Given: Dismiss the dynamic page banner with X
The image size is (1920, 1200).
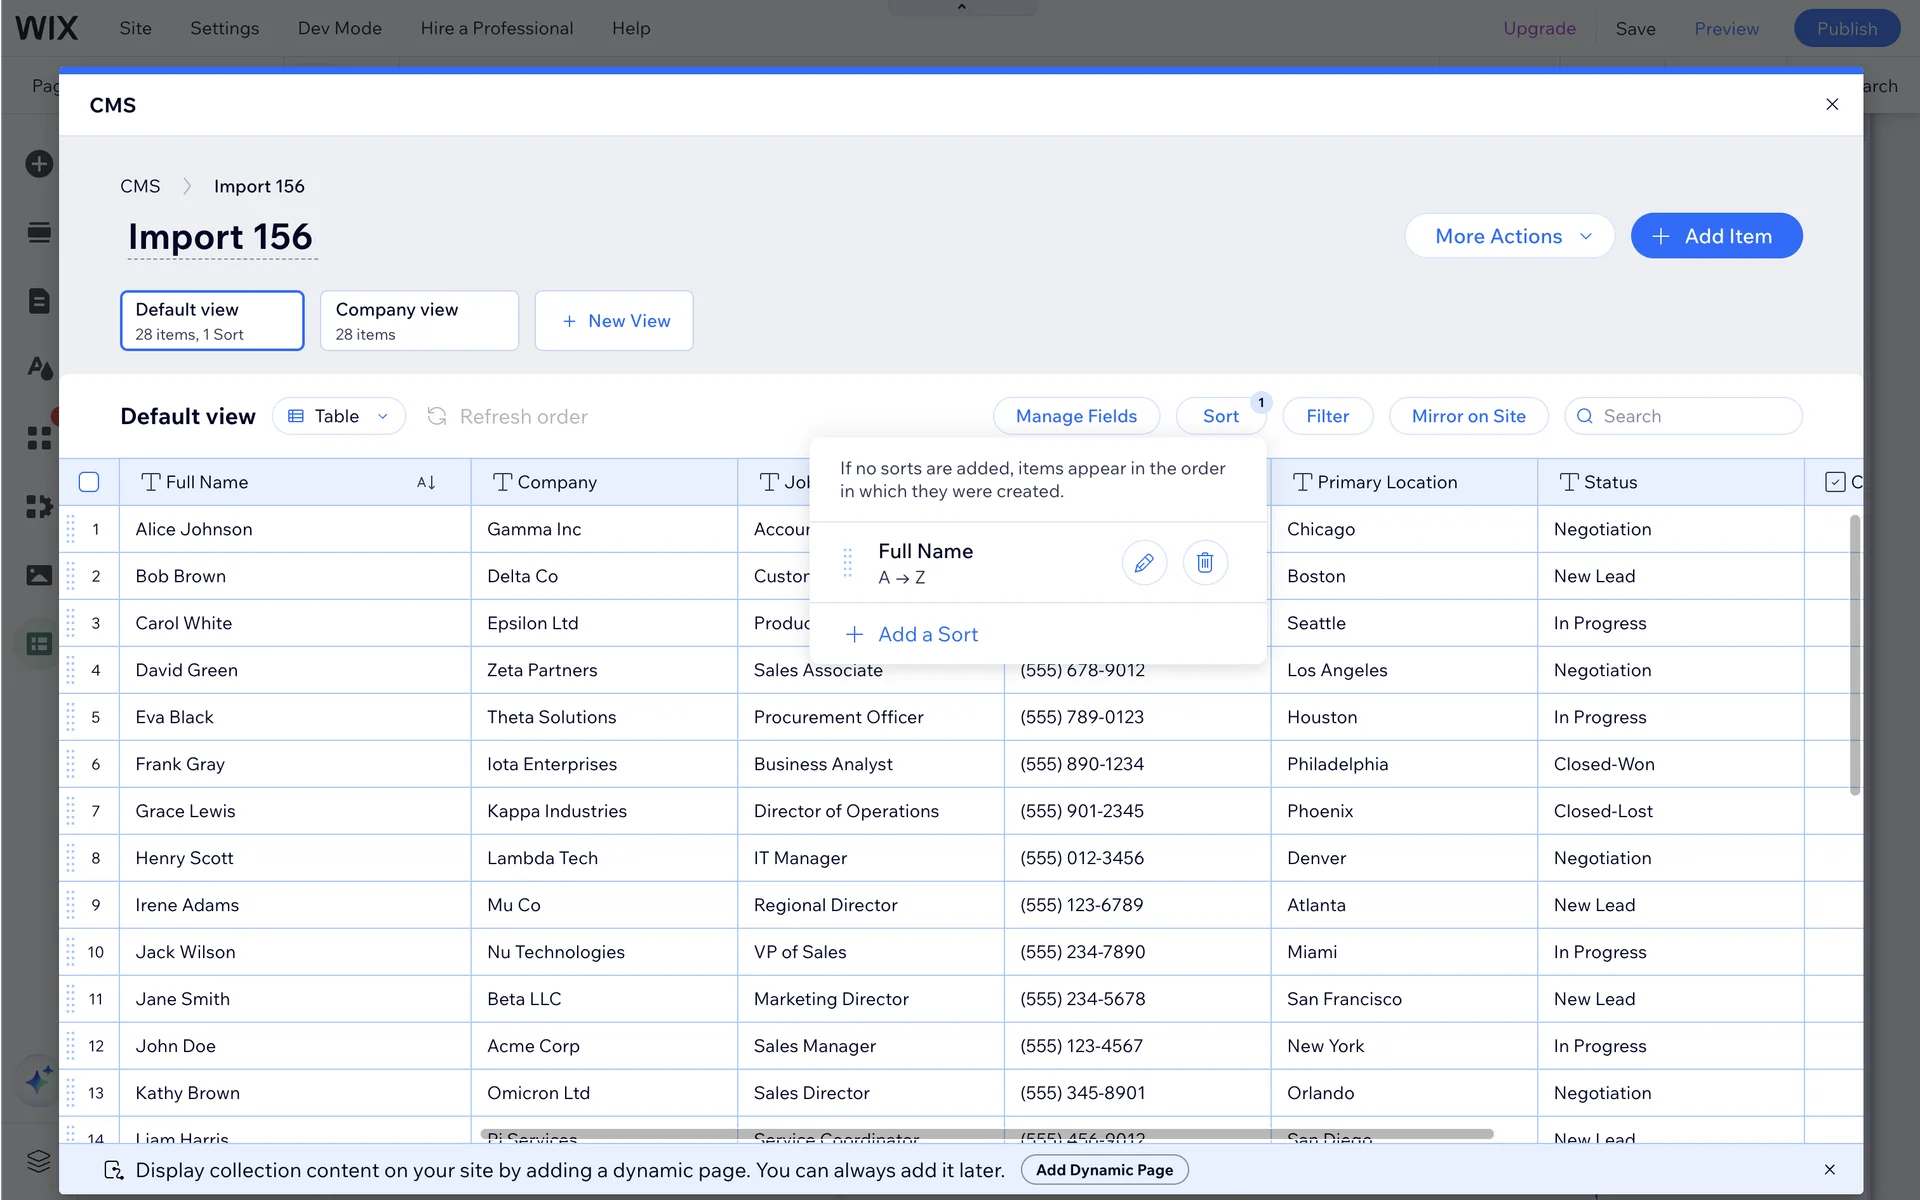Looking at the screenshot, I should [1829, 1169].
